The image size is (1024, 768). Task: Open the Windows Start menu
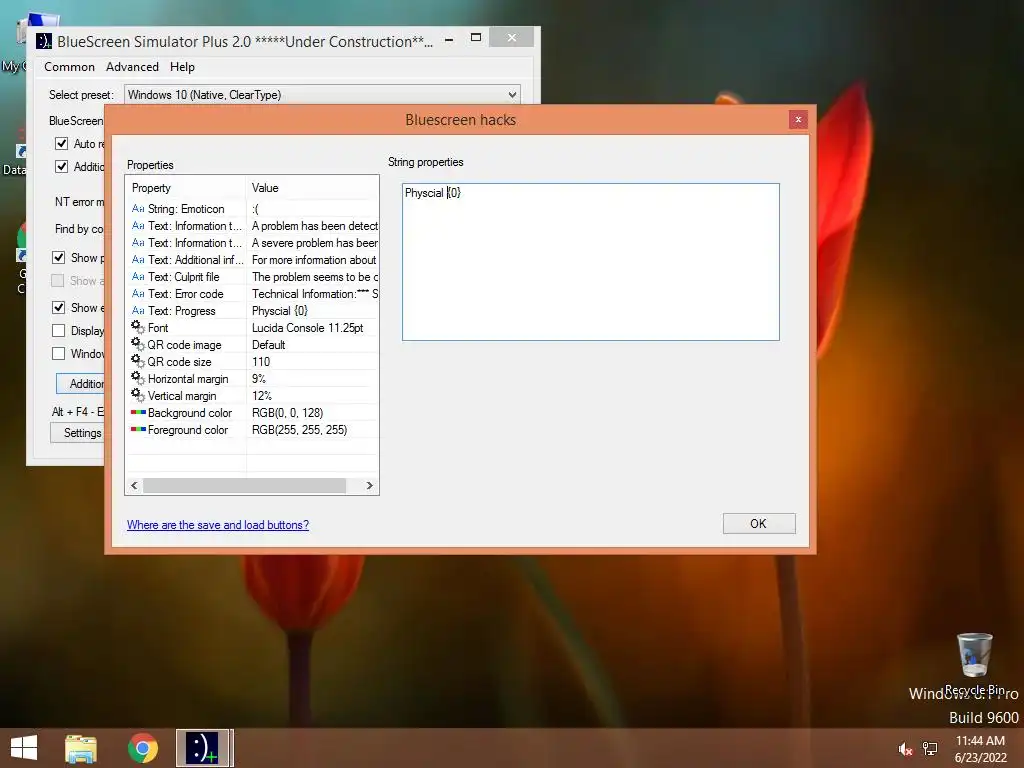[24, 748]
